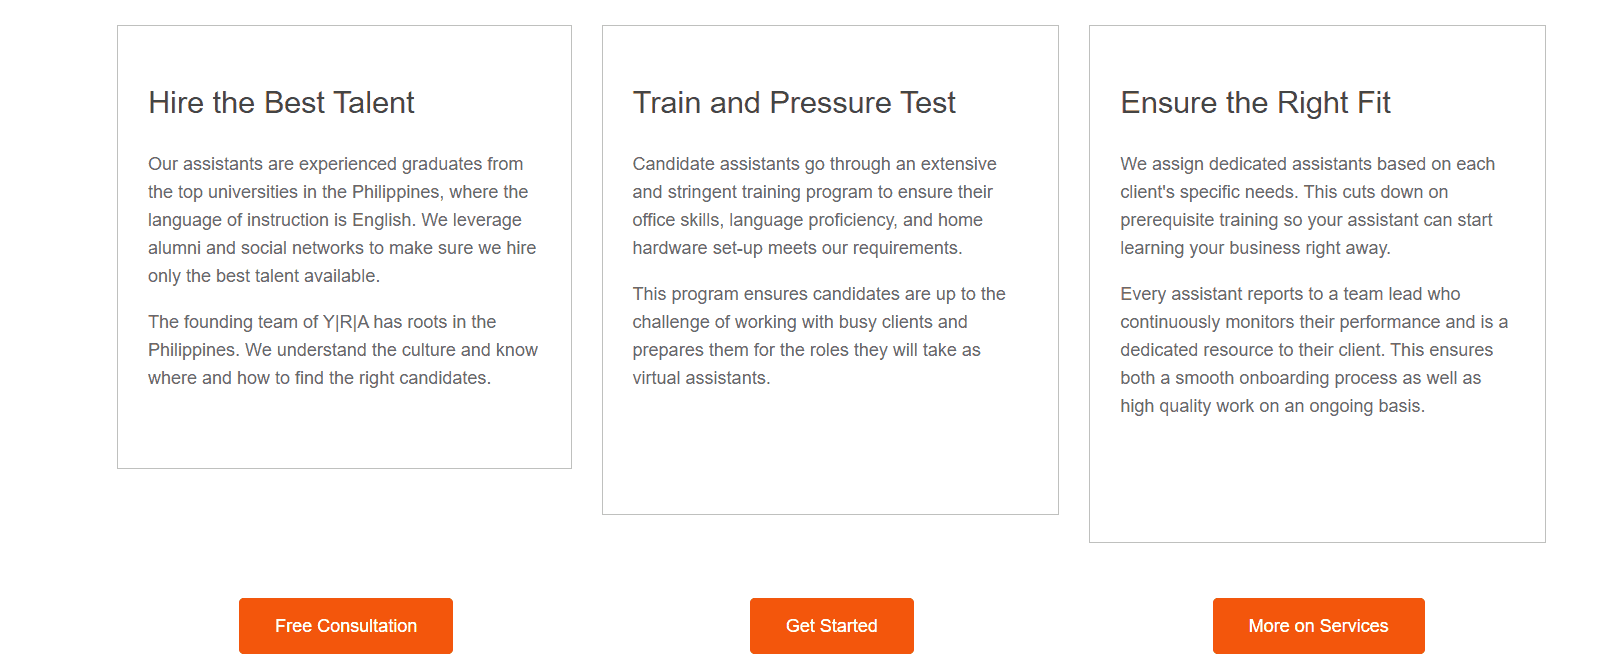Viewport: 1613px width, 672px height.
Task: Click paragraph about the founding team
Action: tap(343, 350)
